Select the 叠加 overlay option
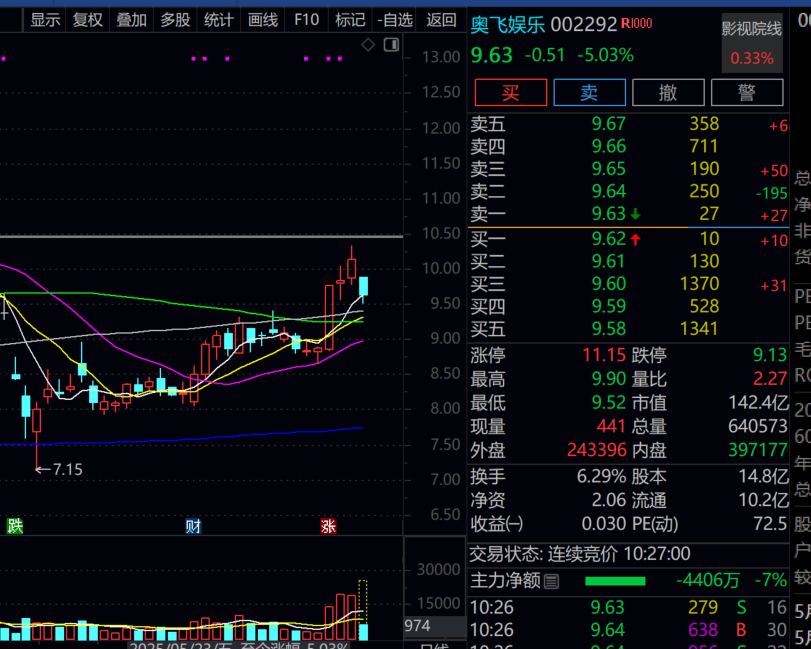Viewport: 811px width, 649px height. click(x=131, y=20)
